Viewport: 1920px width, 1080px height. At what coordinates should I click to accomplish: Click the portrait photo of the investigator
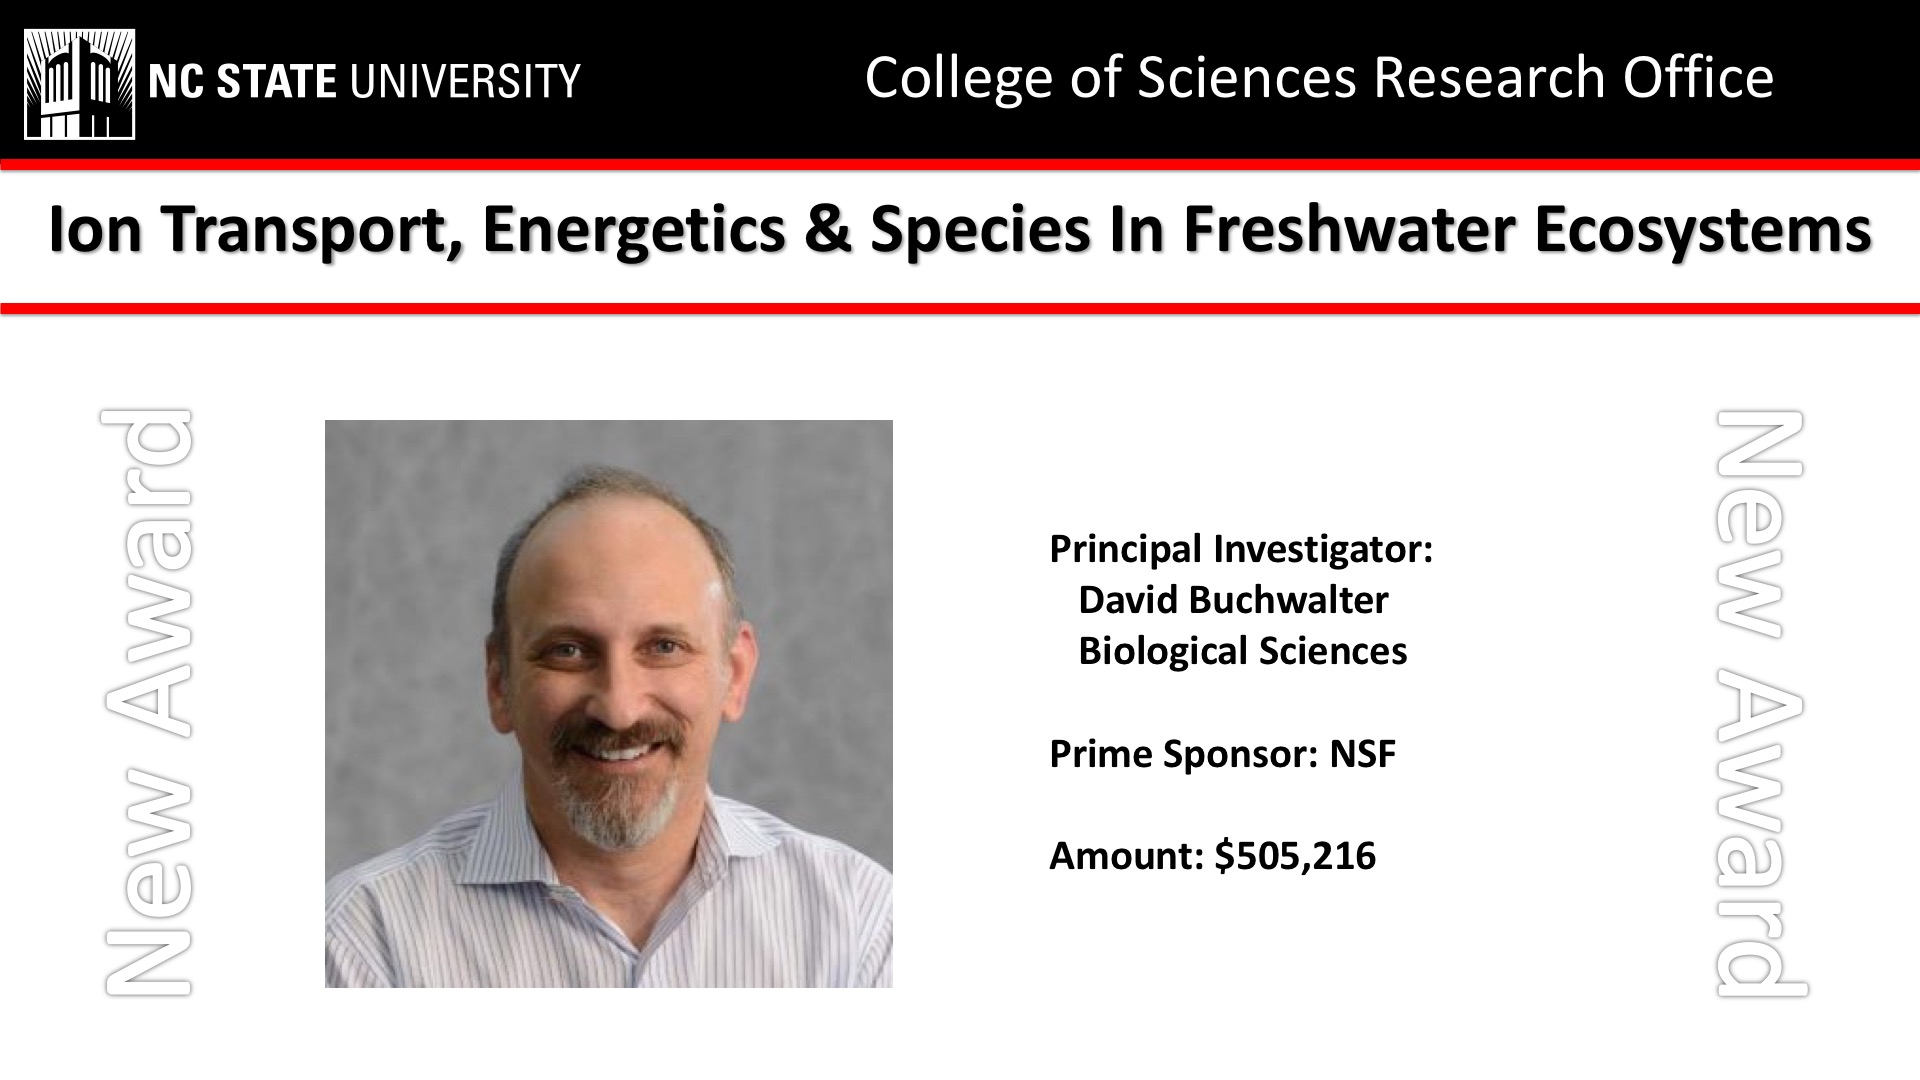(609, 704)
